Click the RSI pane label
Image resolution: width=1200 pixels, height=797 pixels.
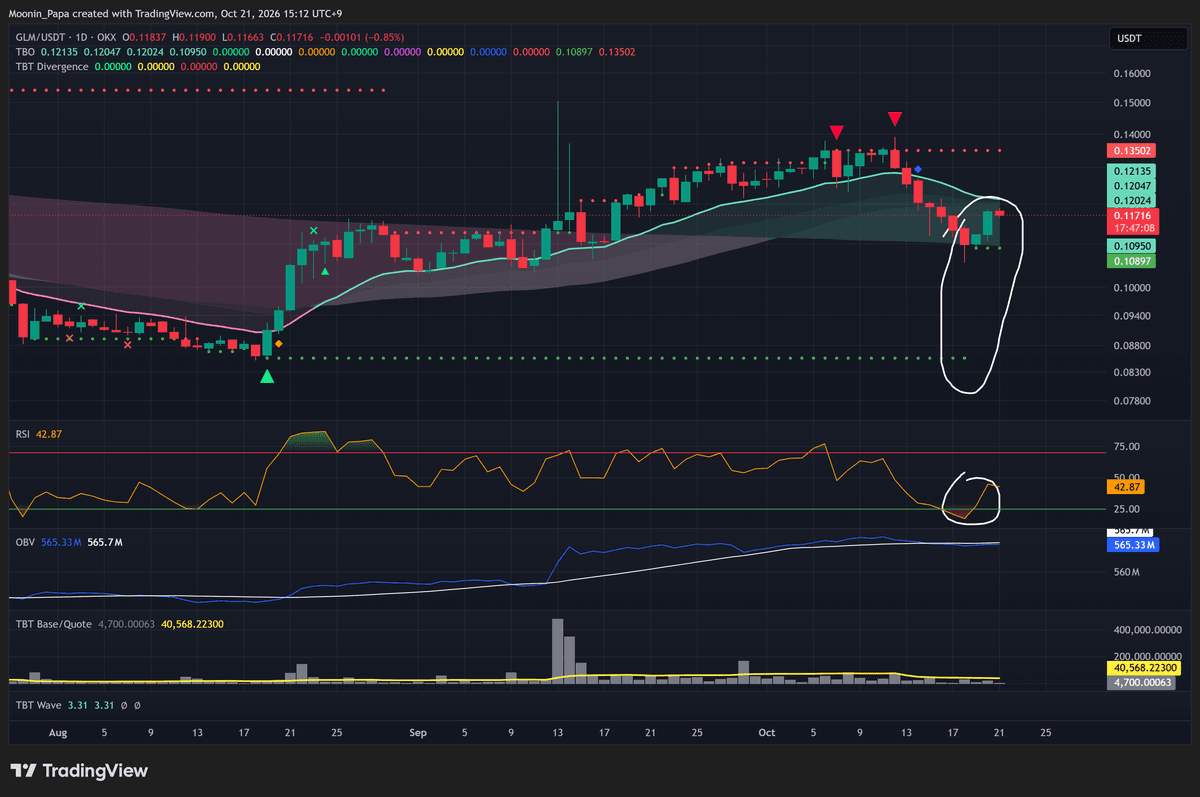tap(21, 434)
